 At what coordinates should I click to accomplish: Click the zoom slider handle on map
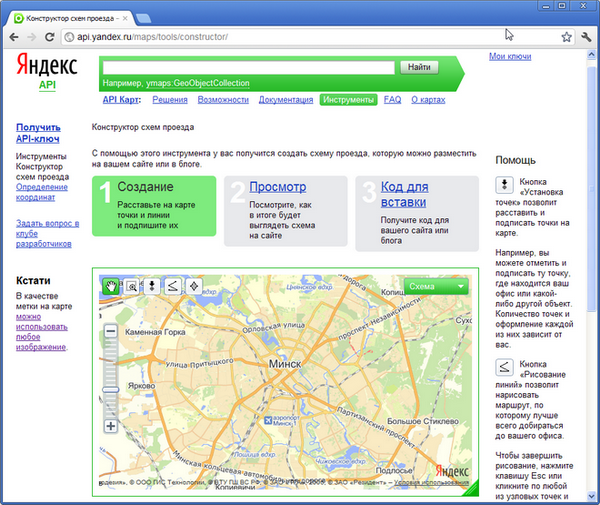[x=111, y=389]
